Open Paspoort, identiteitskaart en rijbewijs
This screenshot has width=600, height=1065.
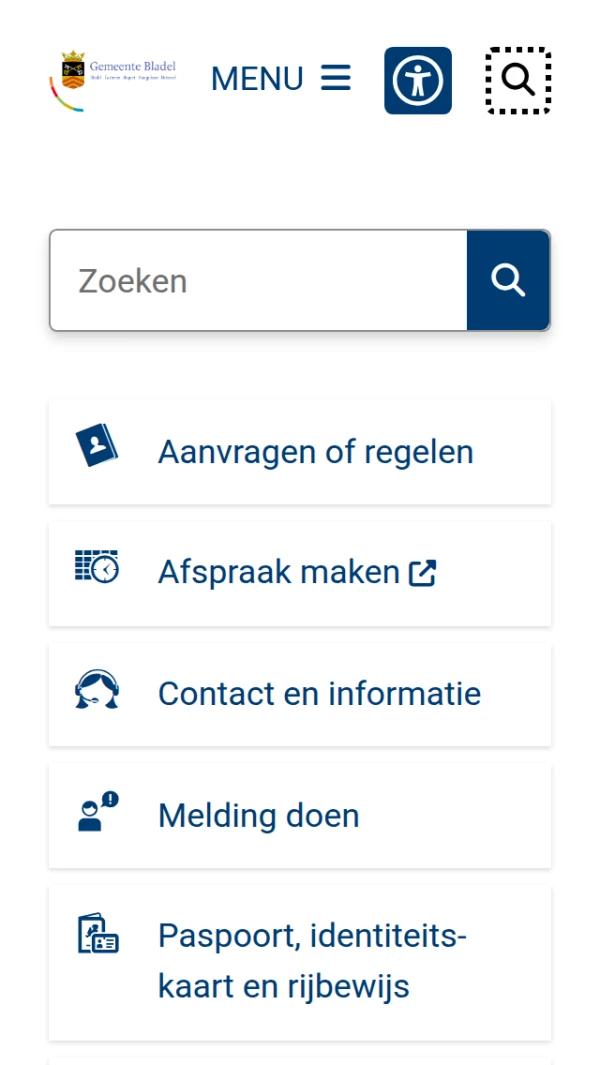[x=312, y=961]
